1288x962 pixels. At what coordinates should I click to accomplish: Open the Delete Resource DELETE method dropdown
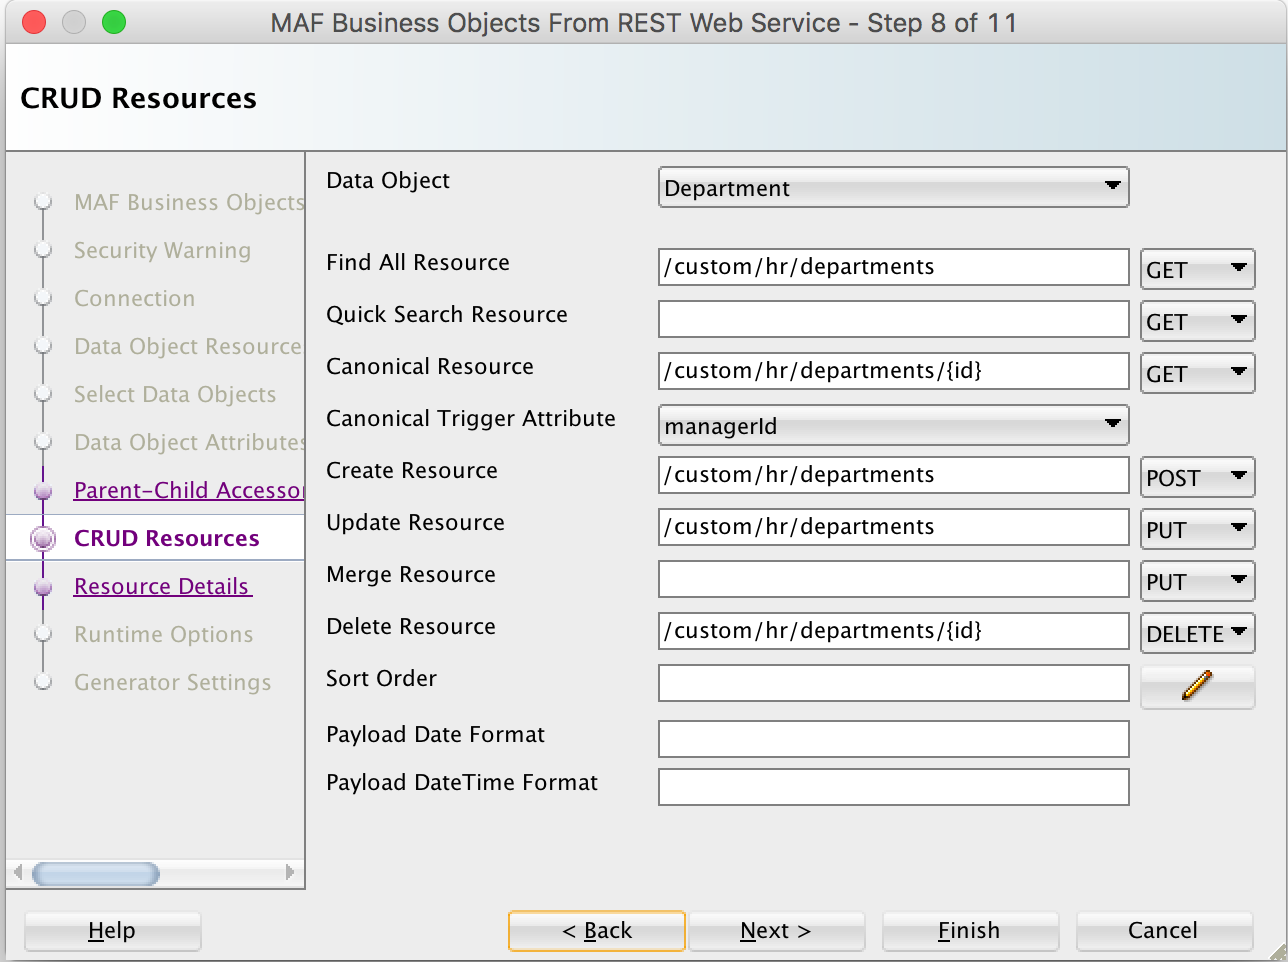[x=1197, y=633]
